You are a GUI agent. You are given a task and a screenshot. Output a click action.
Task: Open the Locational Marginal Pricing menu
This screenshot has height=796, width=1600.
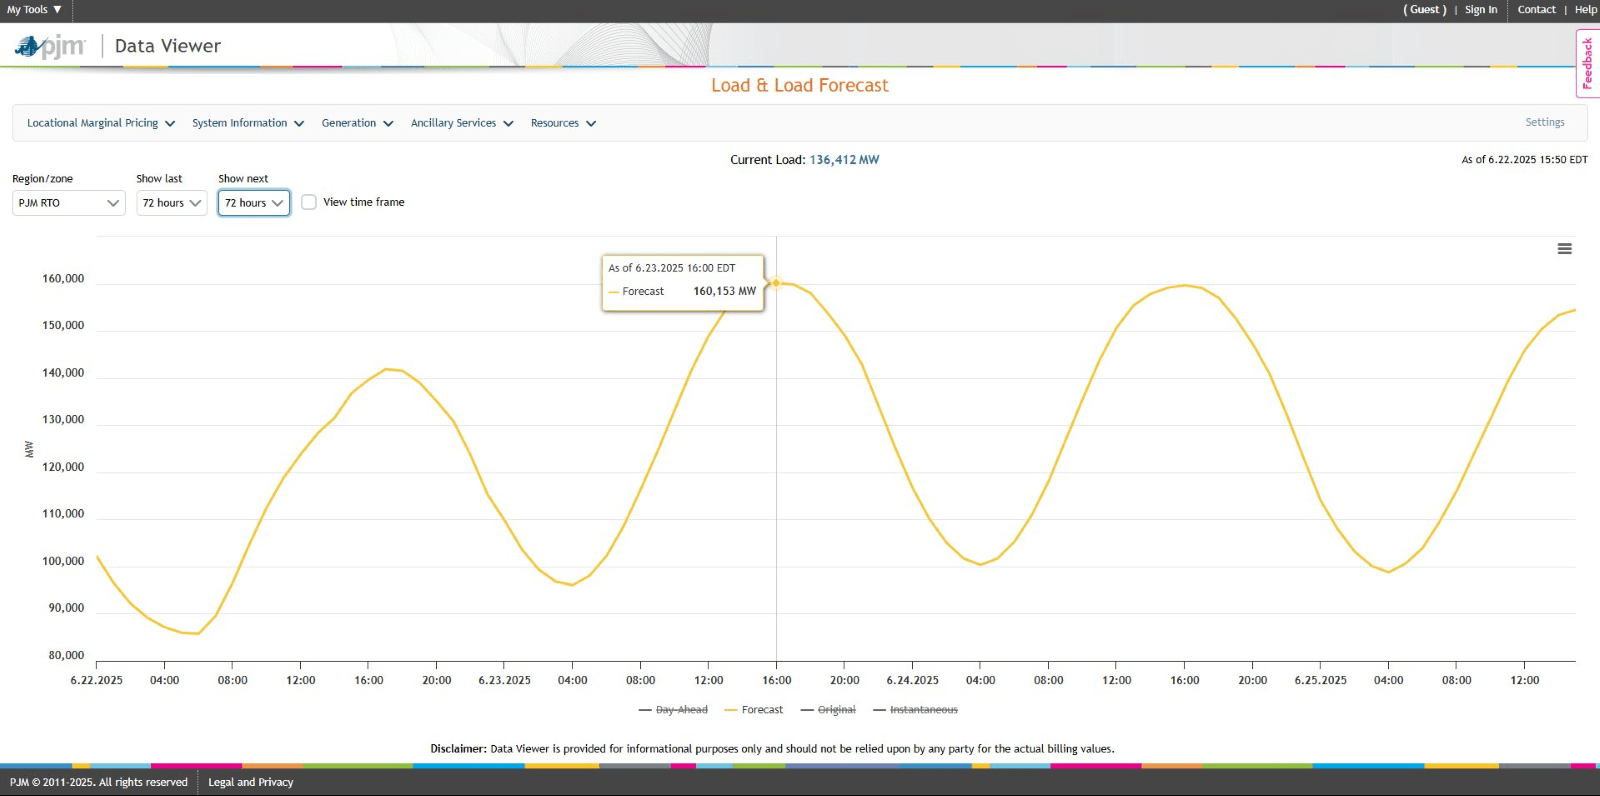tap(101, 123)
